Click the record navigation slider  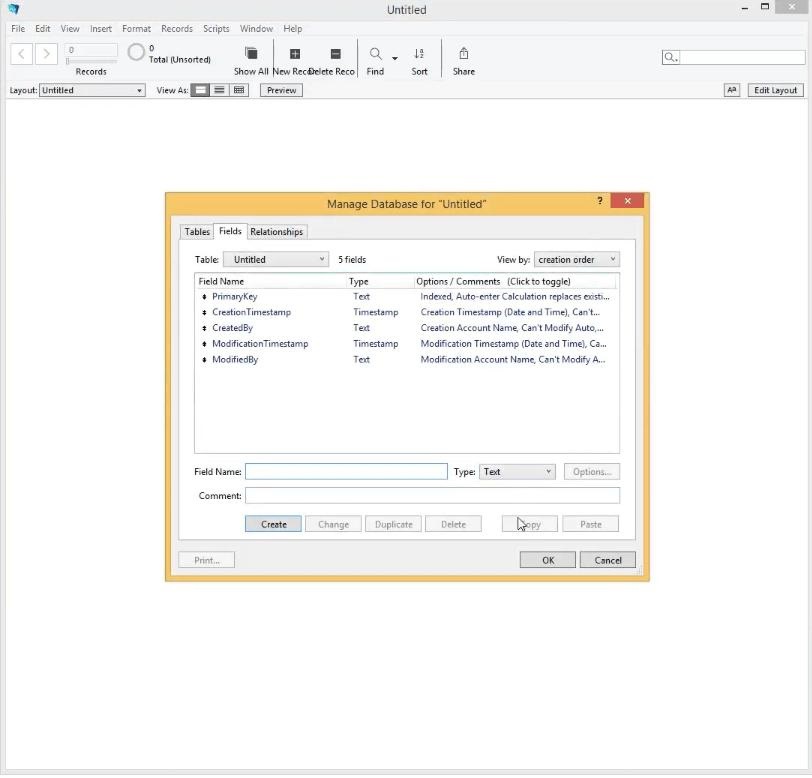(90, 61)
